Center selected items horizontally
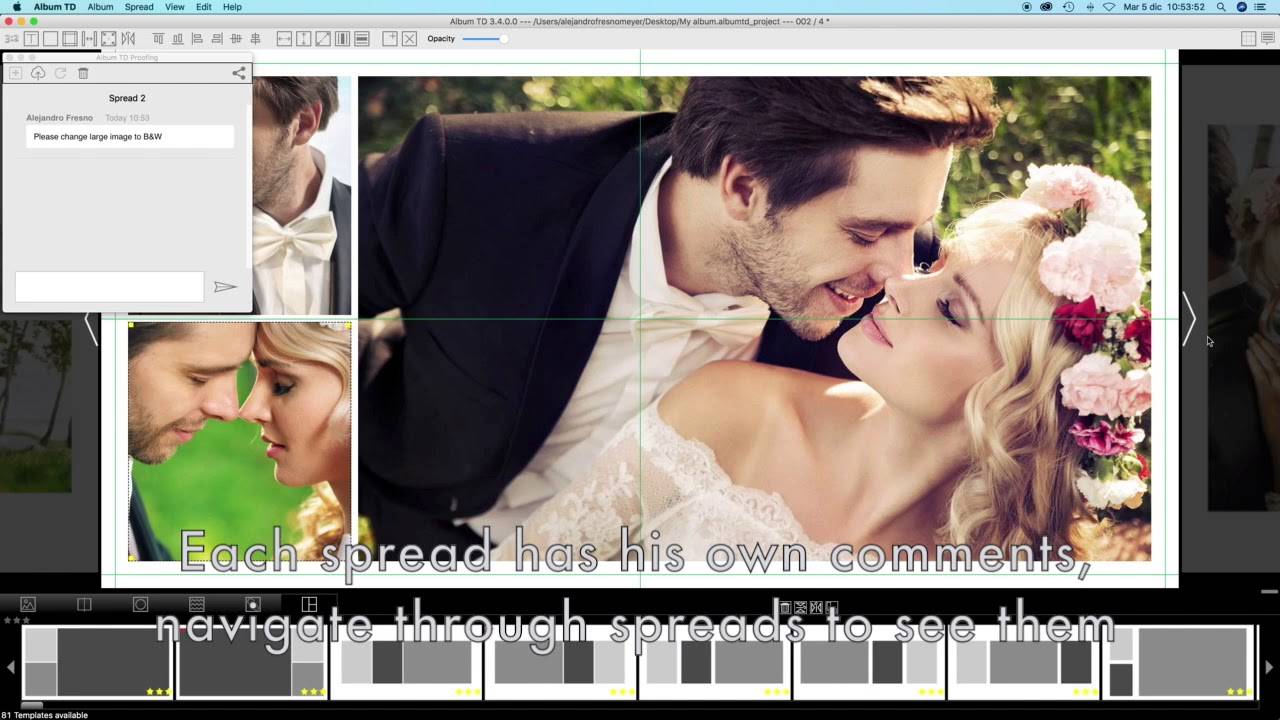 tap(255, 39)
